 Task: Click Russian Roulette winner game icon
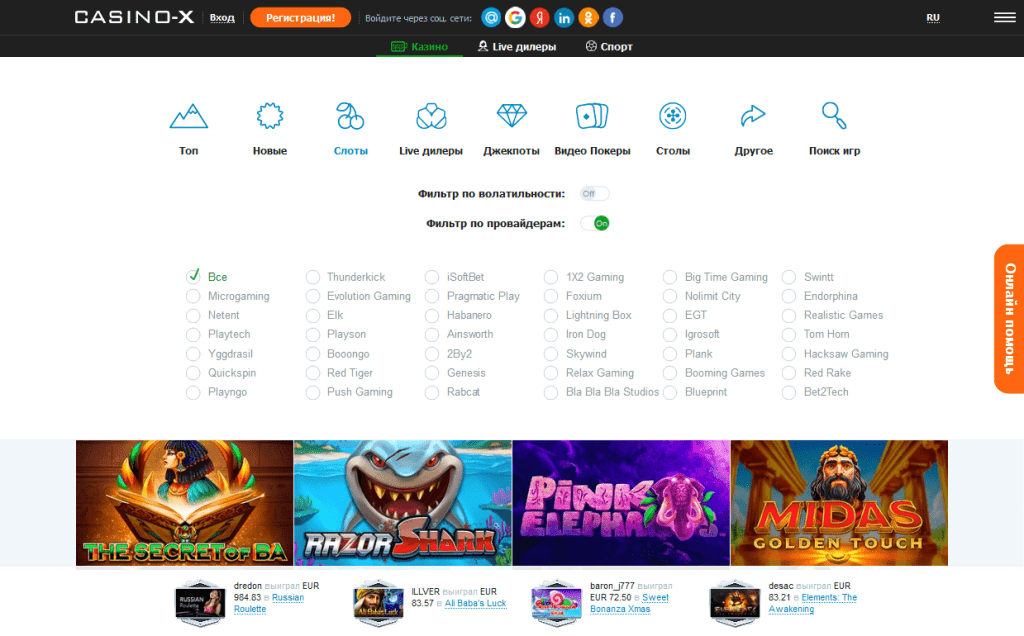[200, 603]
